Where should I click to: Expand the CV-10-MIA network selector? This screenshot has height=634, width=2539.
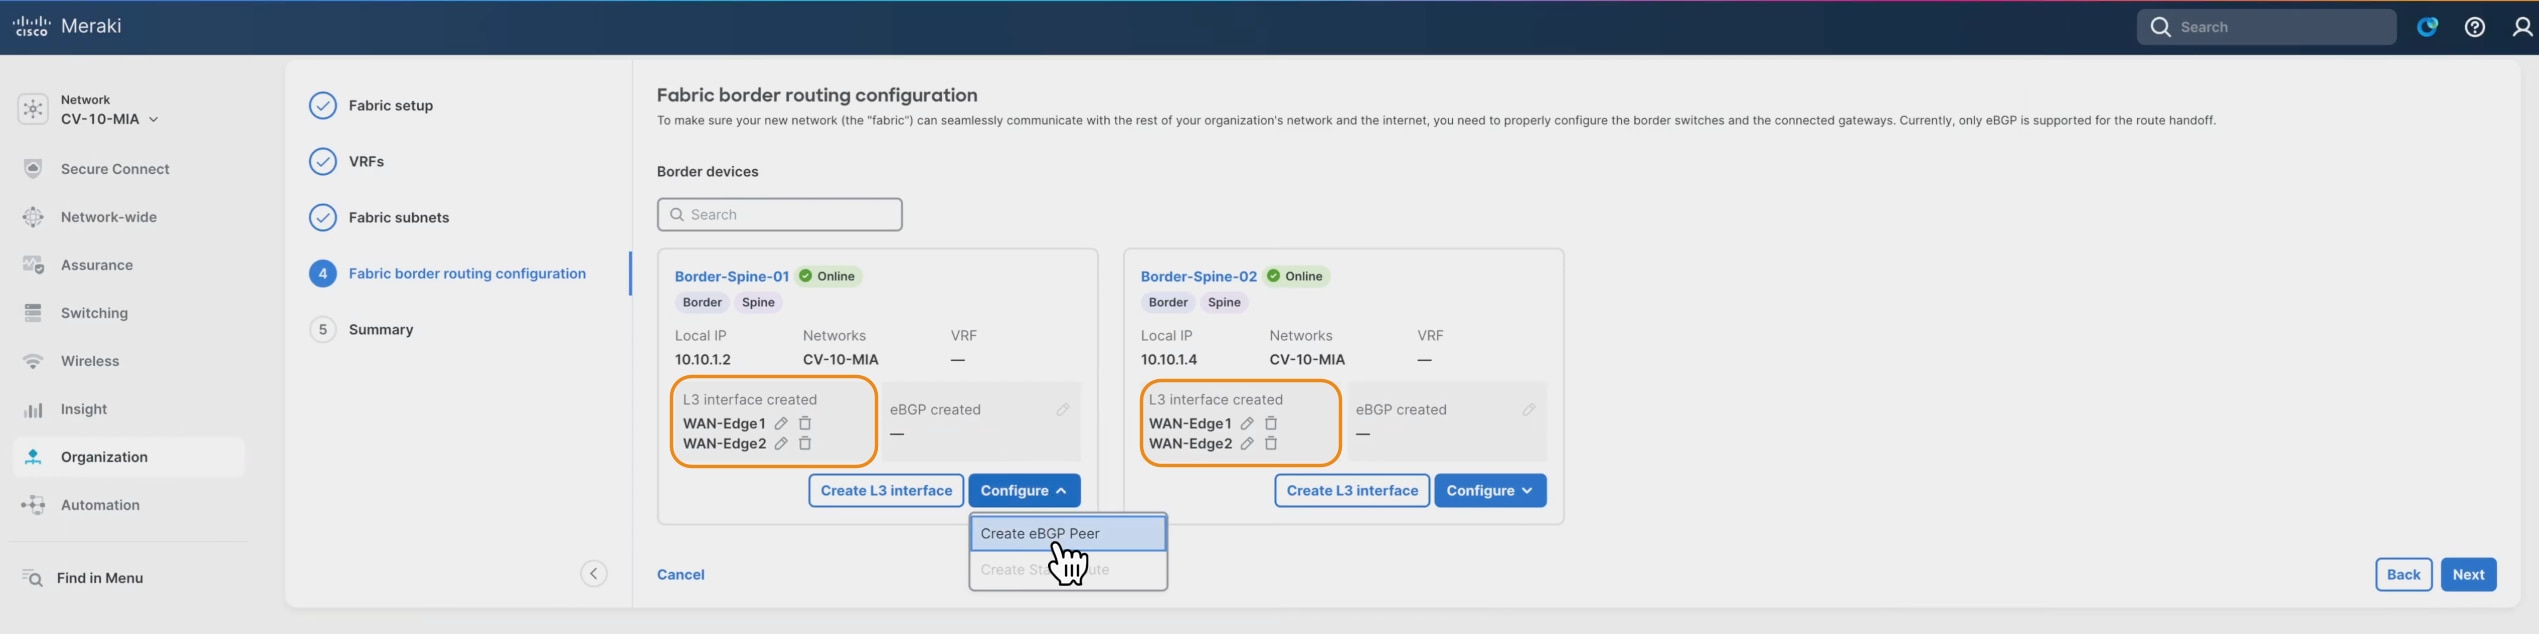[x=109, y=119]
